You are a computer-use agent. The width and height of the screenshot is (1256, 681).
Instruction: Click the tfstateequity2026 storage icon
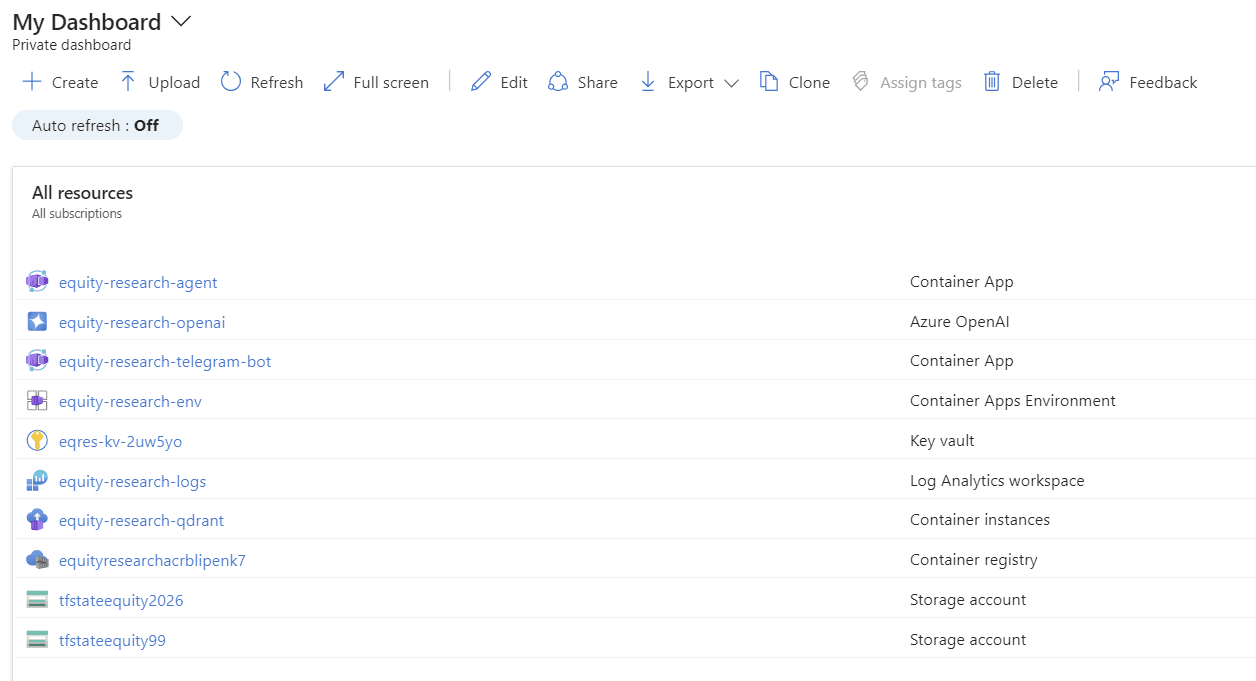(37, 600)
